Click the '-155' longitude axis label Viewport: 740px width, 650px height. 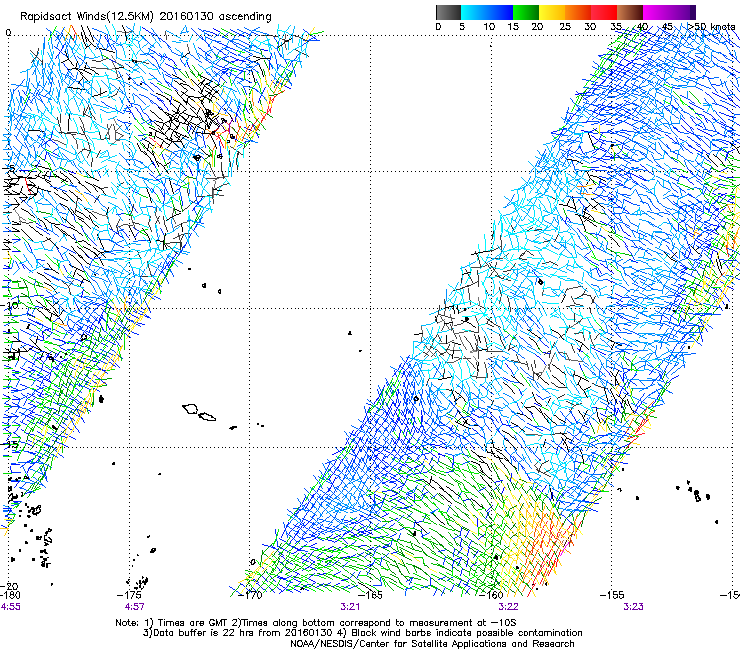point(612,595)
